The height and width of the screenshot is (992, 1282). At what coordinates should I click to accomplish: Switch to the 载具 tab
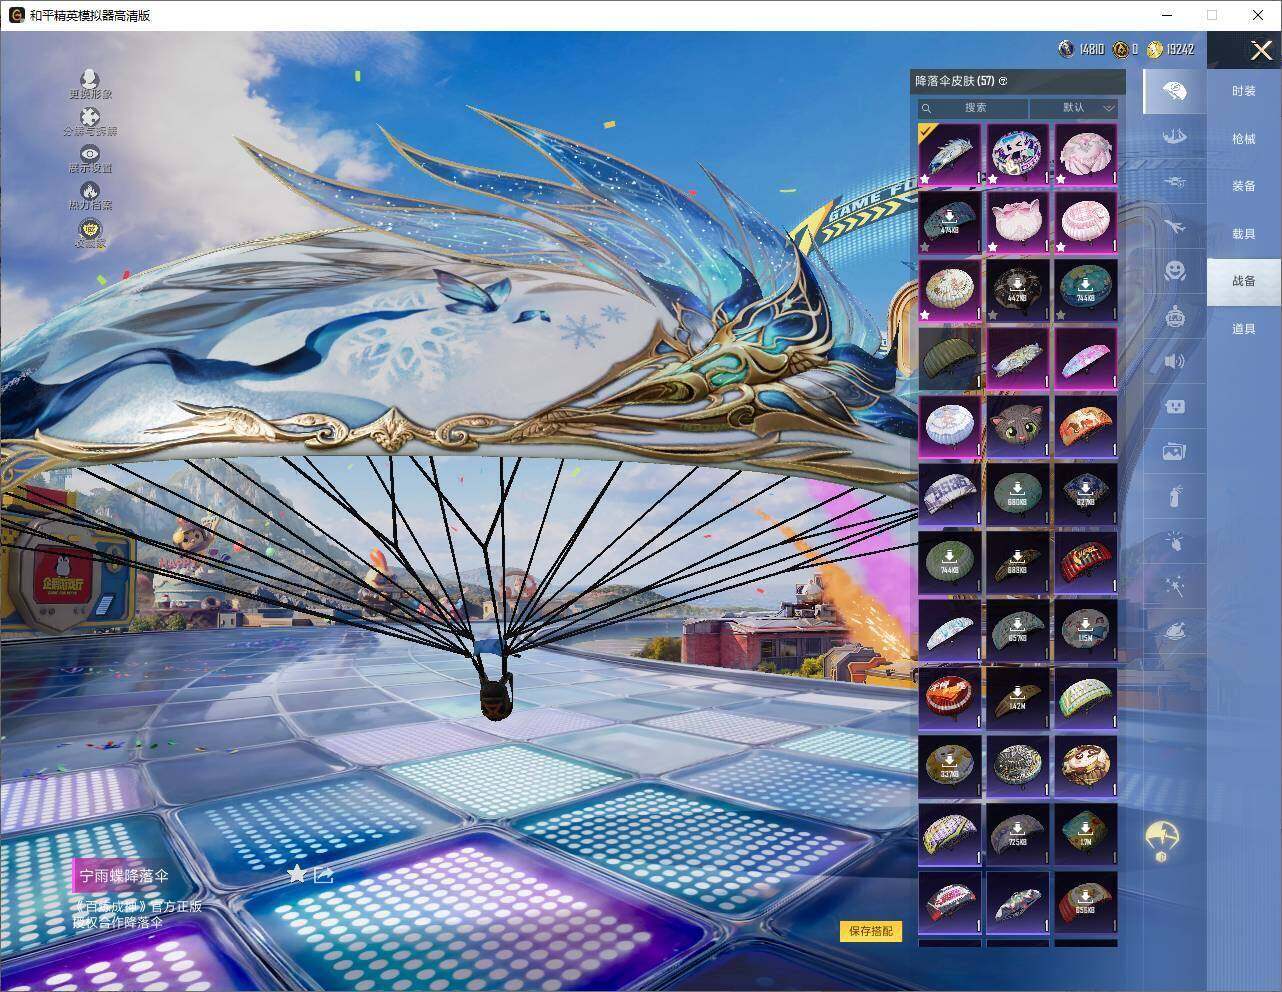pyautogui.click(x=1244, y=234)
